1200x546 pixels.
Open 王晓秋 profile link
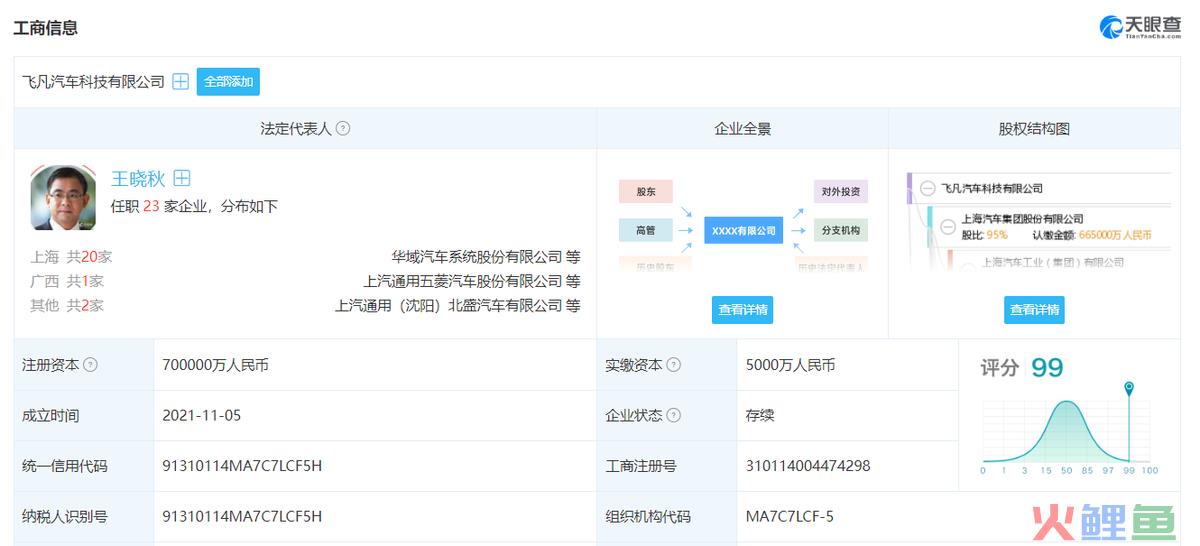[x=138, y=179]
